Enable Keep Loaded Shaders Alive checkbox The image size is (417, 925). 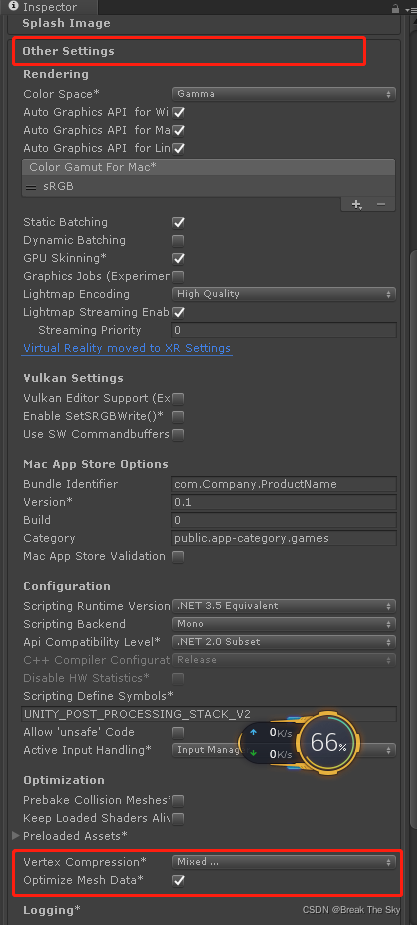tap(178, 818)
